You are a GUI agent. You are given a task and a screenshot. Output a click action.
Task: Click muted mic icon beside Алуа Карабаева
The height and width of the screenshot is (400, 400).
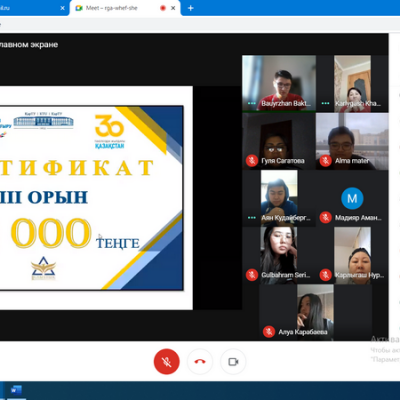click(x=269, y=332)
